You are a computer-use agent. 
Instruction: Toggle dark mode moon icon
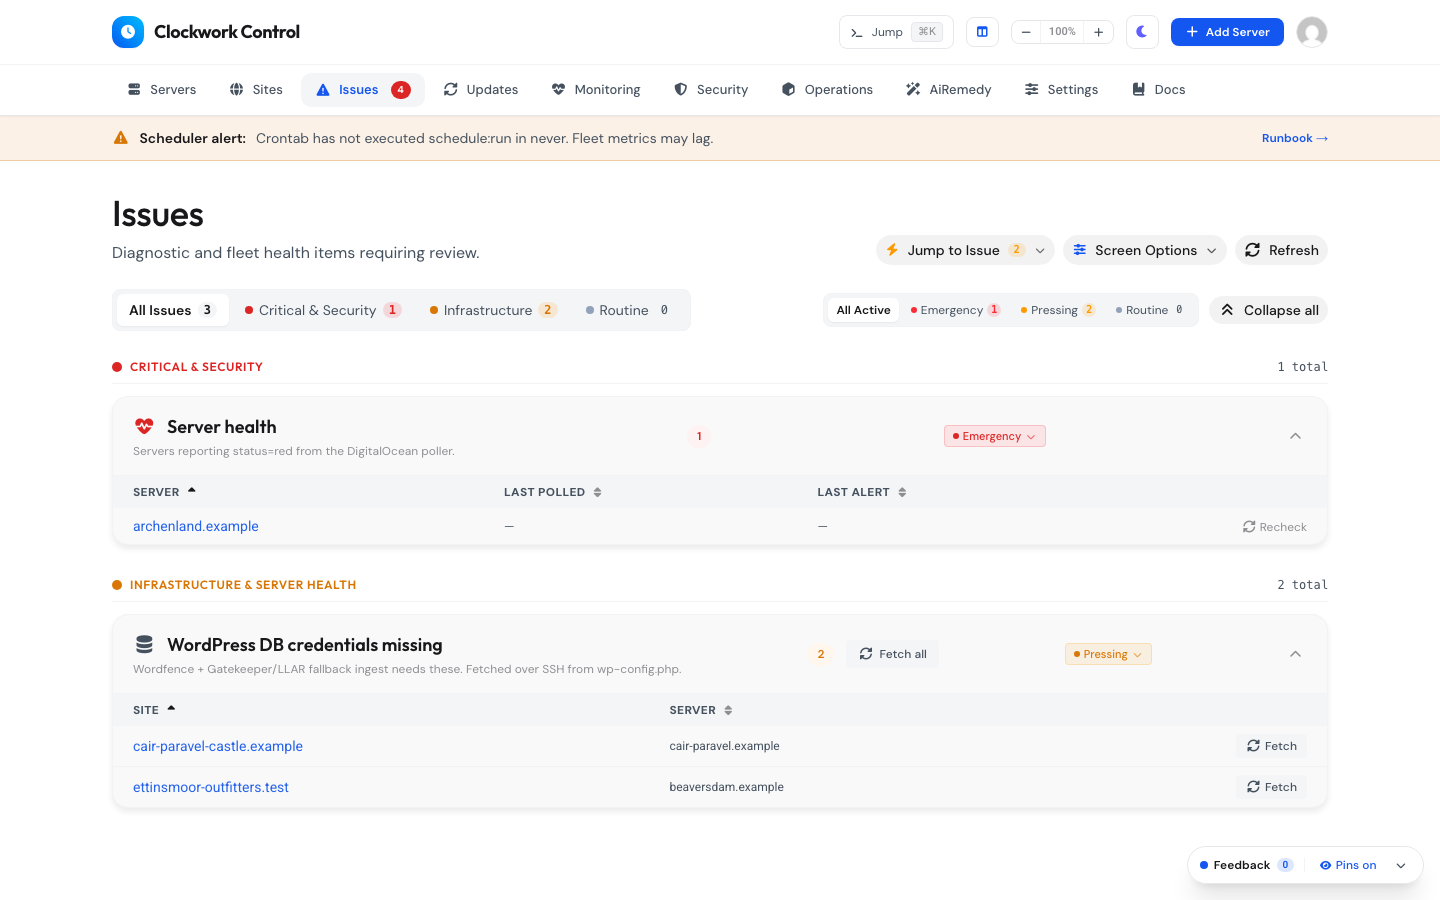pyautogui.click(x=1142, y=32)
